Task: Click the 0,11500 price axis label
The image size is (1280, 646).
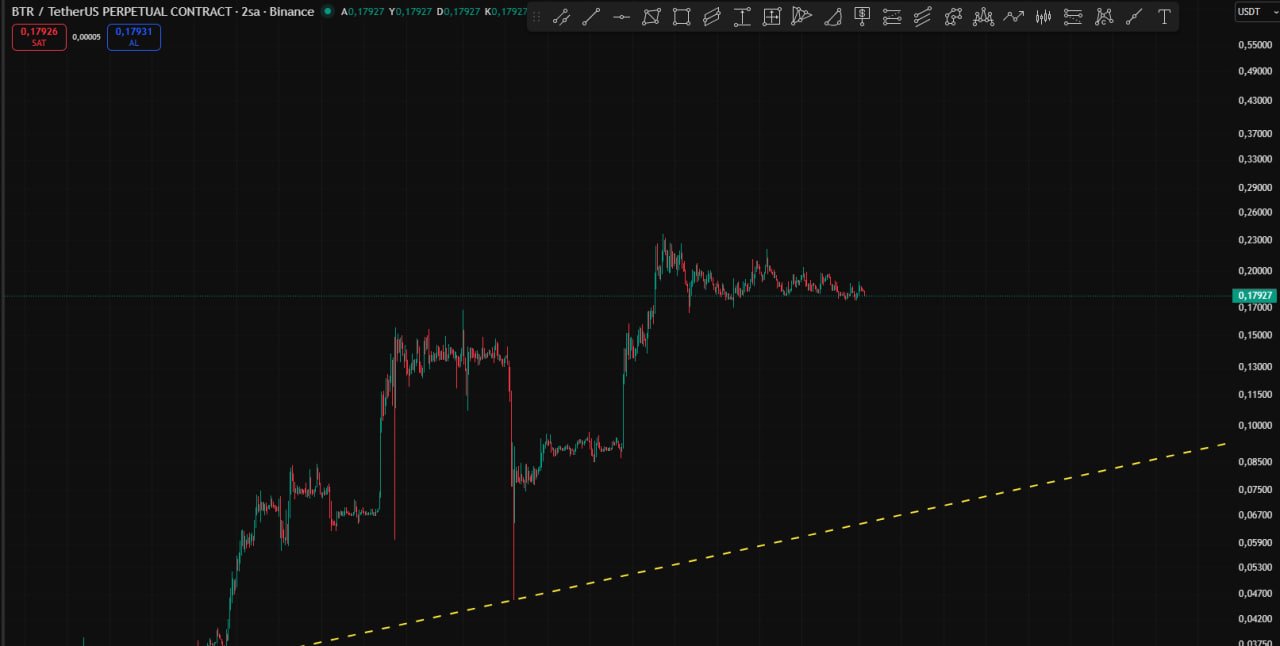Action: click(x=1255, y=394)
